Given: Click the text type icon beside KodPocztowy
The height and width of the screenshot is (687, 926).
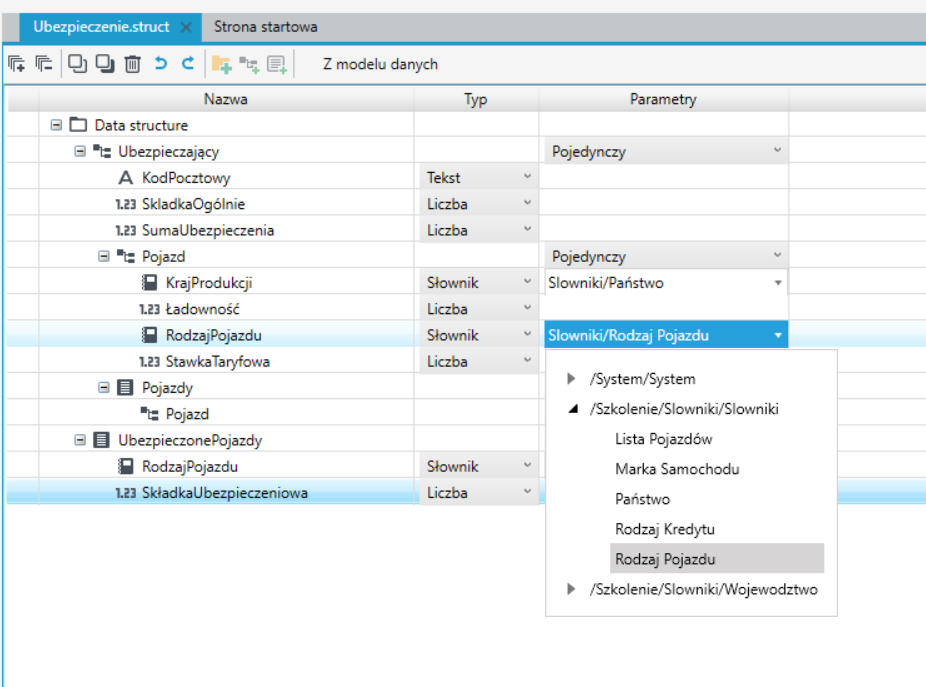Looking at the screenshot, I should [x=125, y=178].
